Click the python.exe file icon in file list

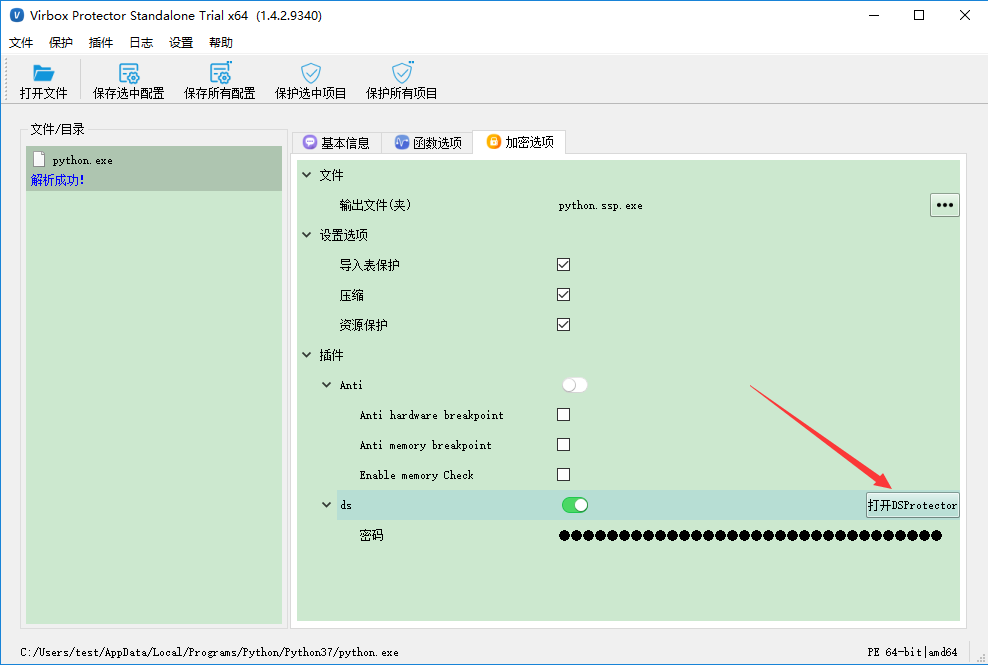click(39, 159)
